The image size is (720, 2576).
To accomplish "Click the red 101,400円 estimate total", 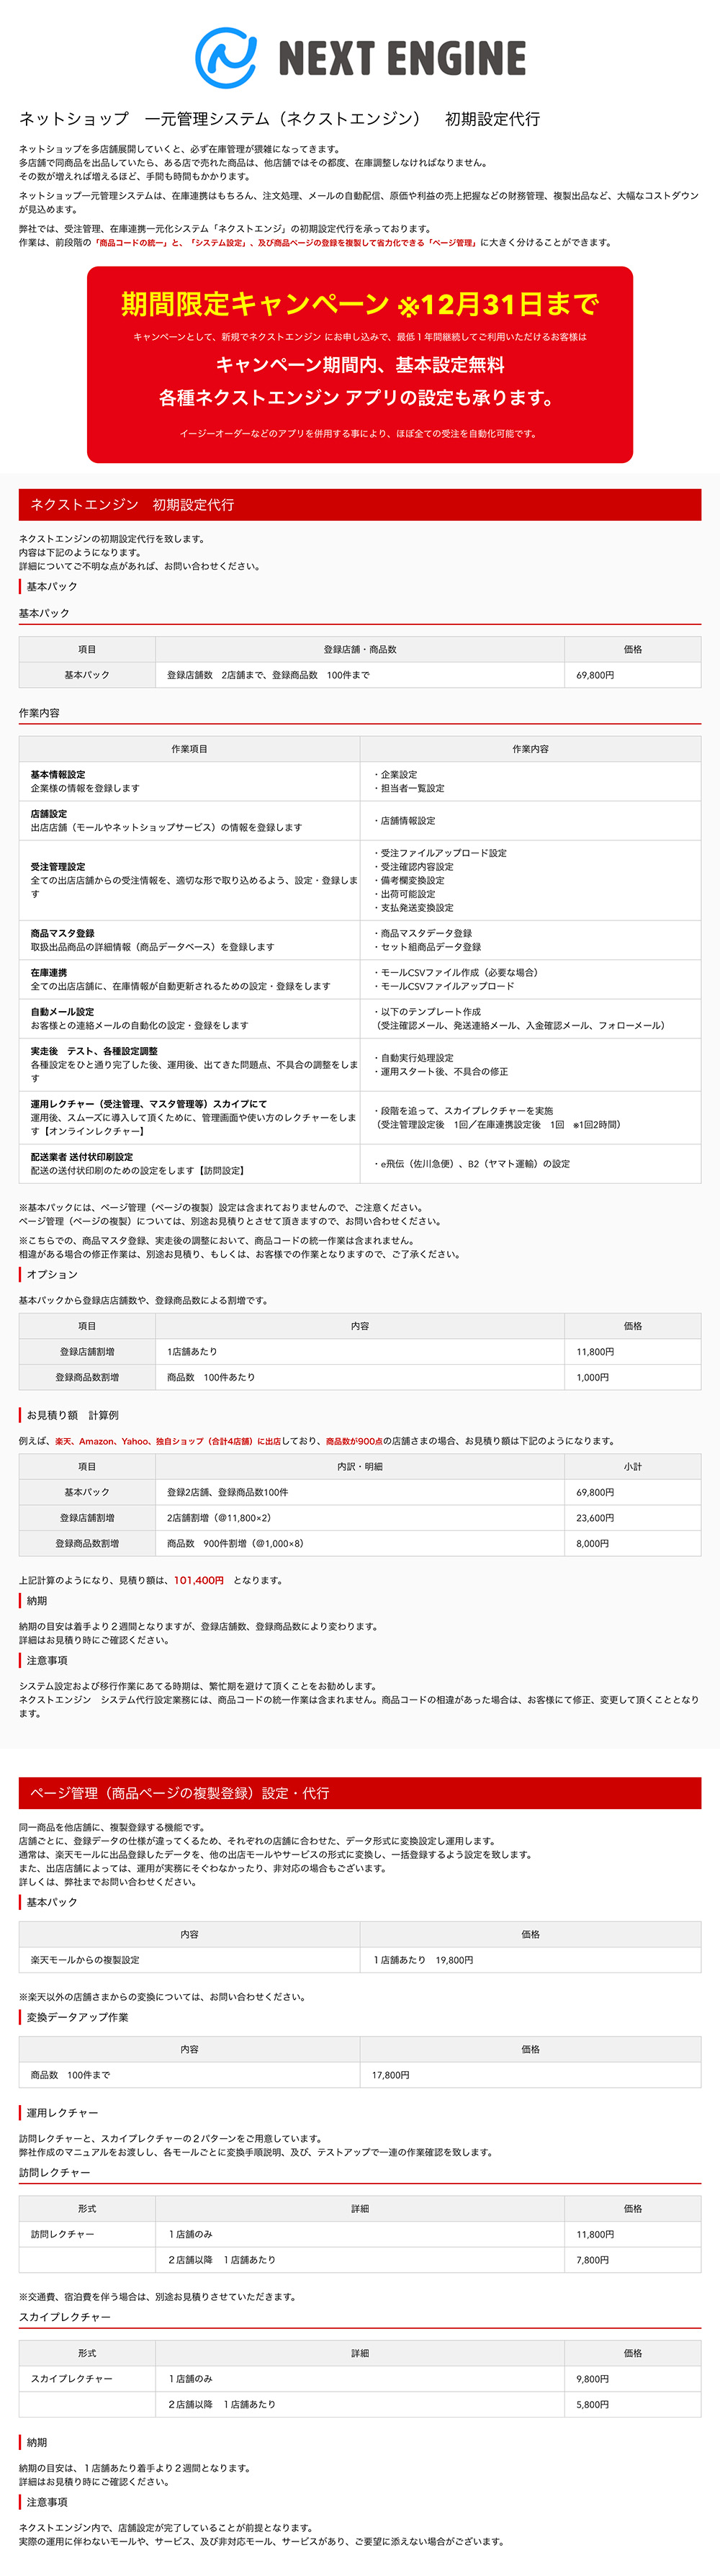I will [199, 1580].
